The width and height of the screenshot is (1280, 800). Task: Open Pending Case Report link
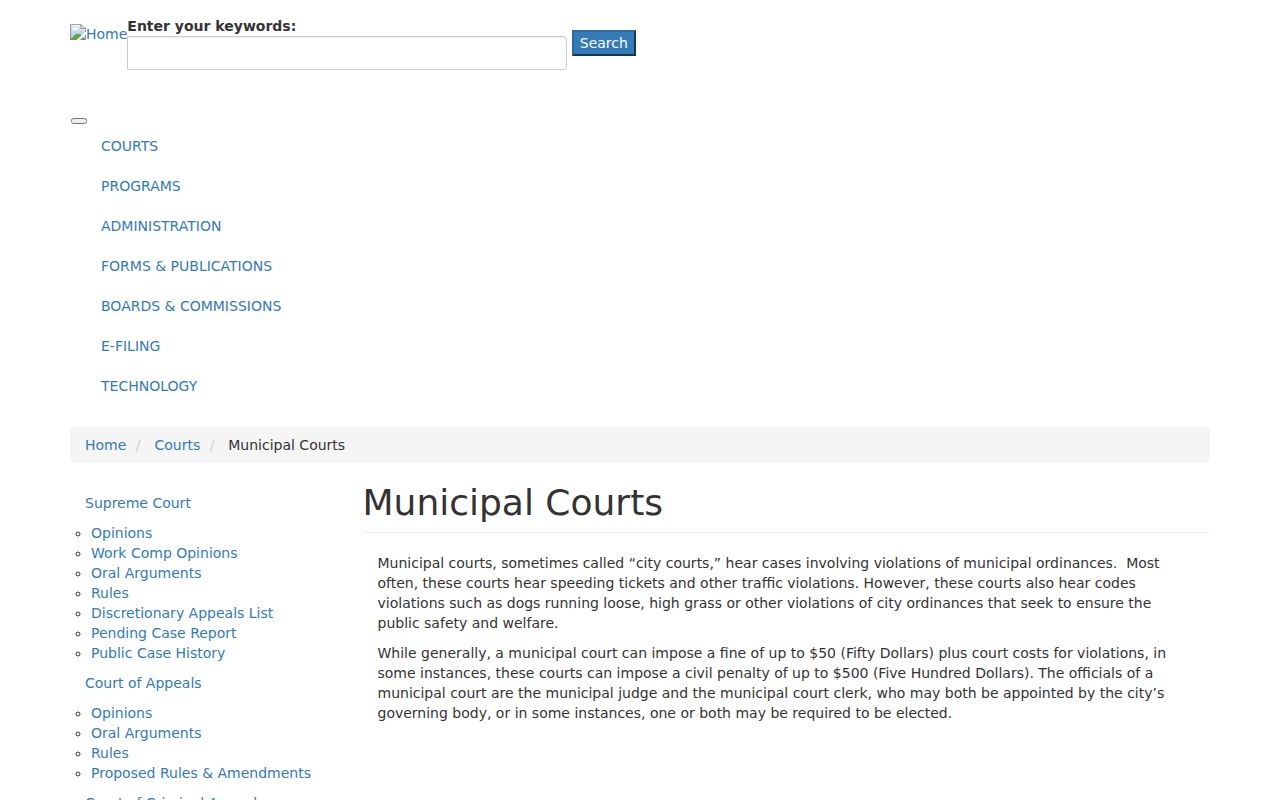click(x=164, y=633)
